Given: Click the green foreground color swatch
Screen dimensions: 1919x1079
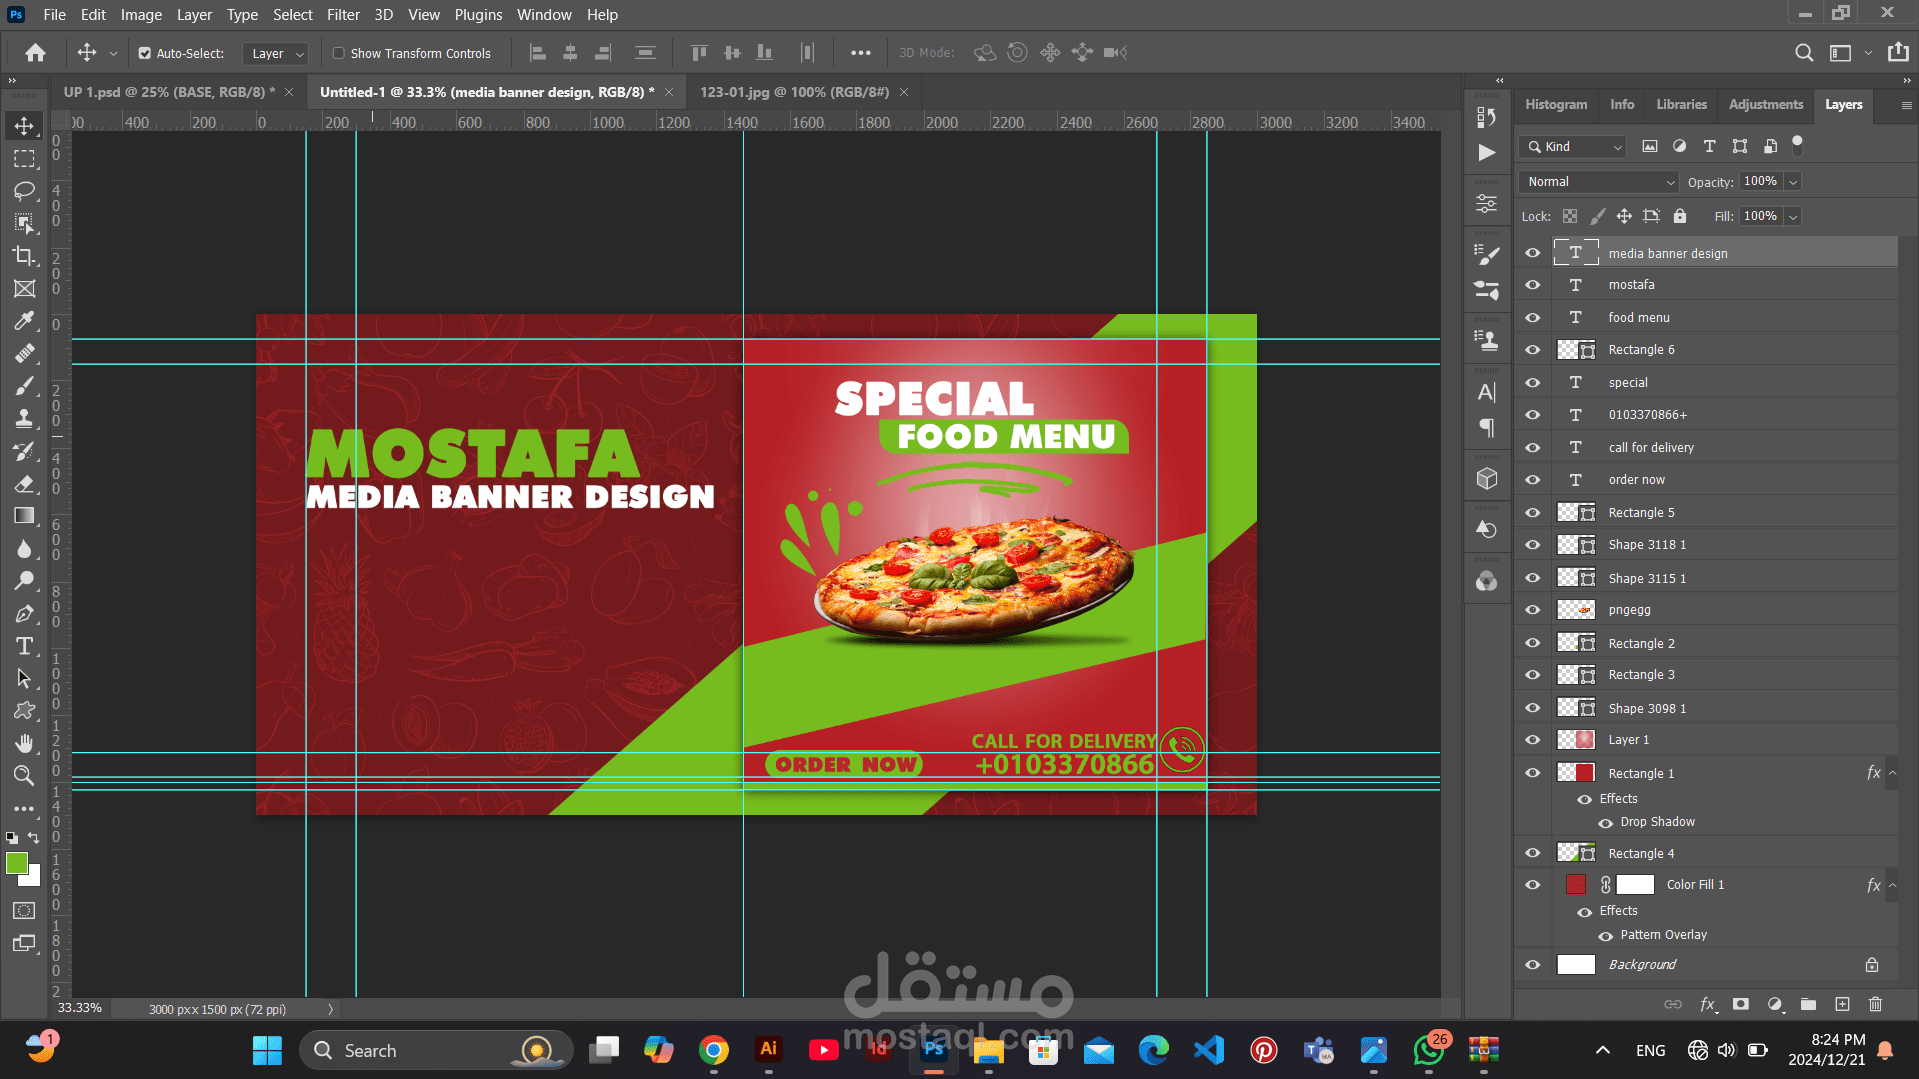Looking at the screenshot, I should [17, 864].
